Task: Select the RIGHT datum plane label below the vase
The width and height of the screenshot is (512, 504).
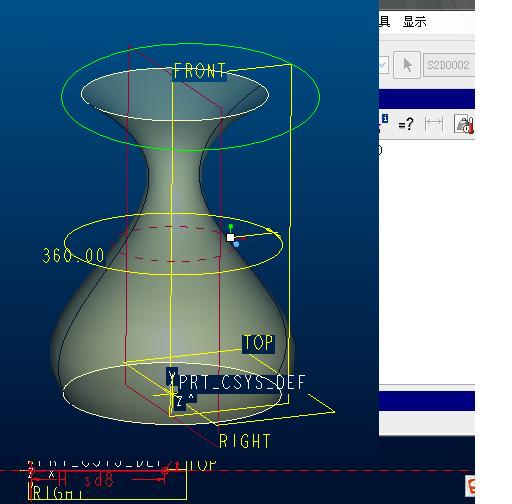Action: pyautogui.click(x=244, y=441)
